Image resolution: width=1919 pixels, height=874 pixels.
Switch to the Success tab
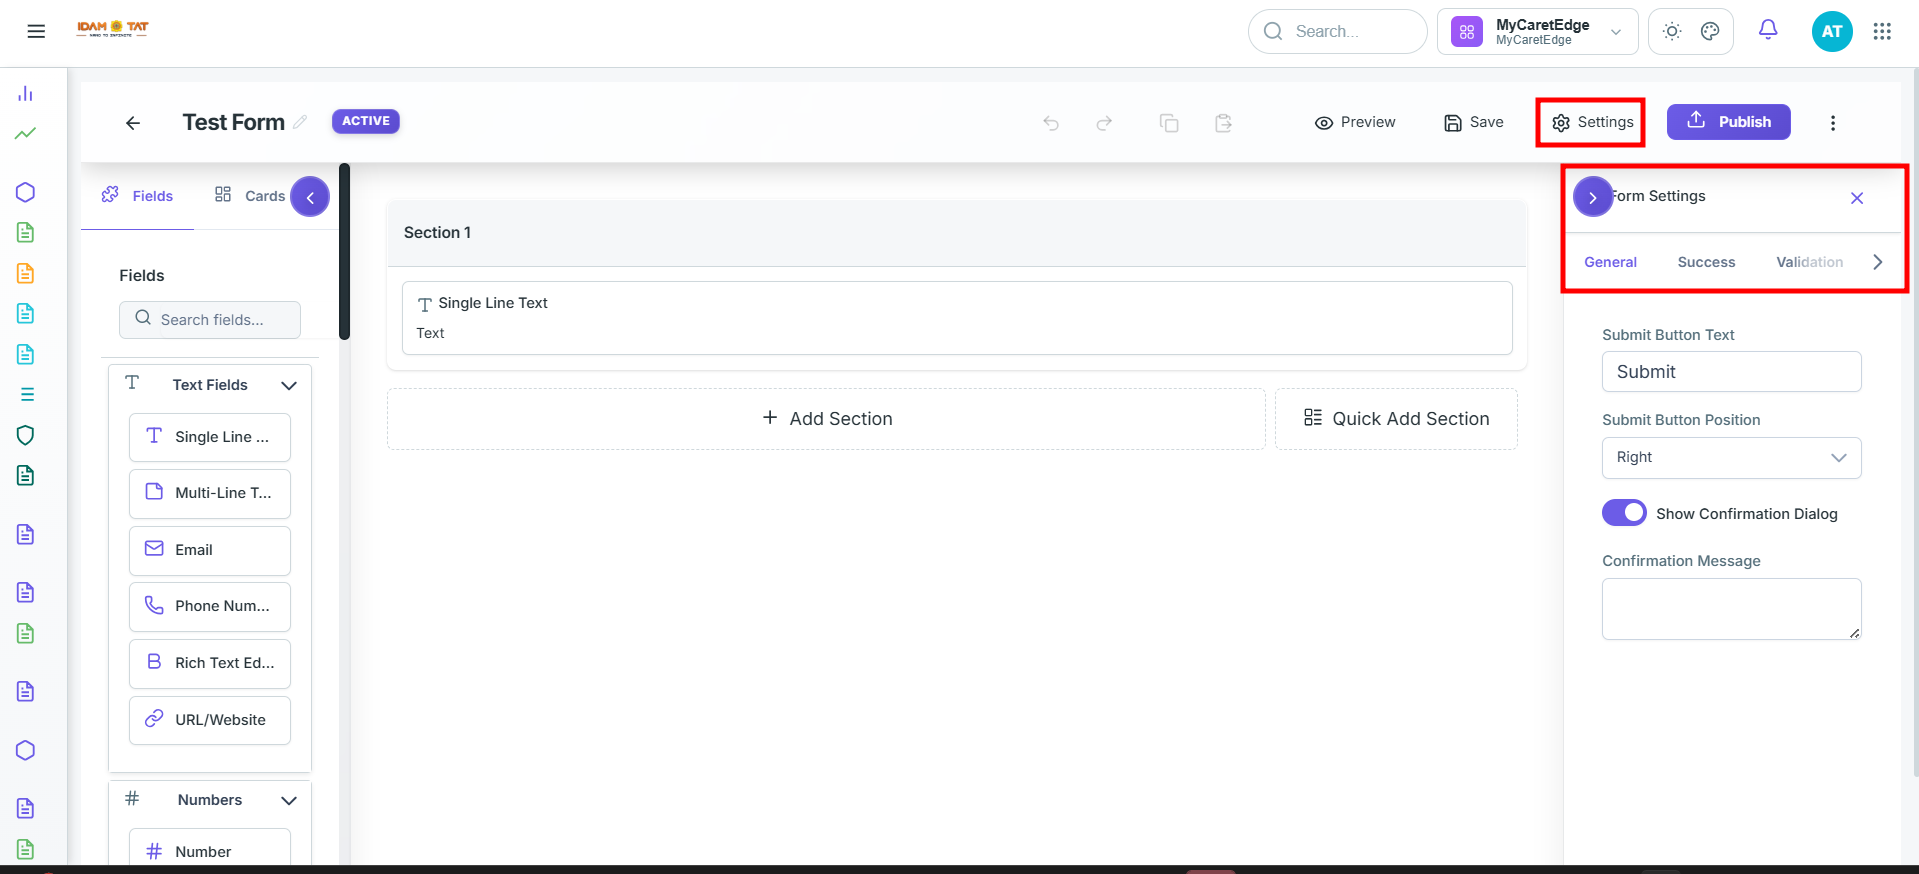tap(1706, 262)
